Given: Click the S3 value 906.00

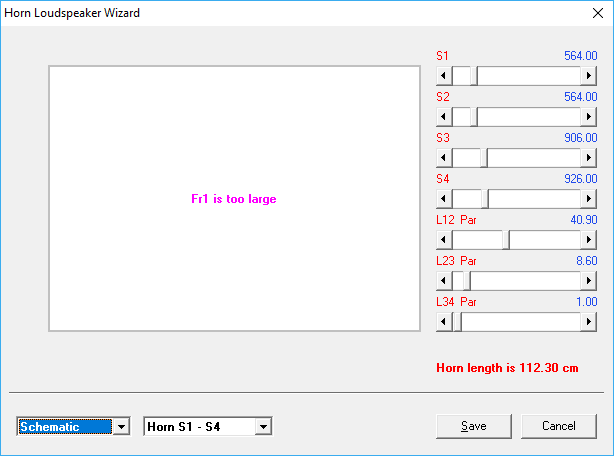Looking at the screenshot, I should (x=581, y=138).
